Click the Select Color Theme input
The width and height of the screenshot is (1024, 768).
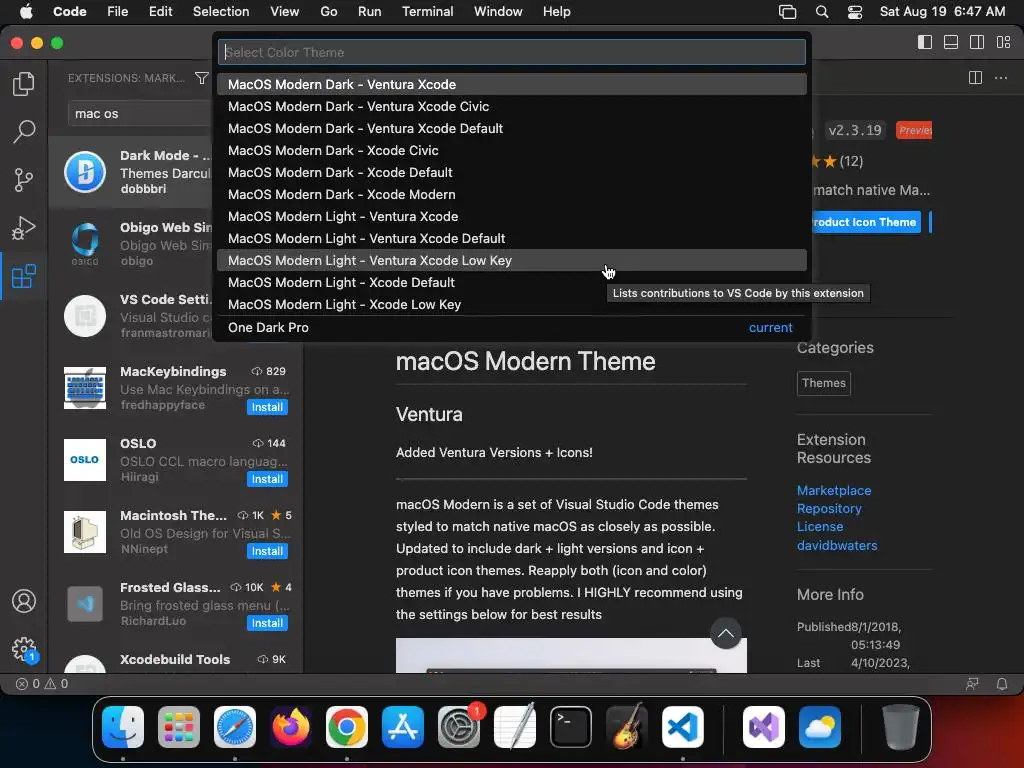click(512, 52)
